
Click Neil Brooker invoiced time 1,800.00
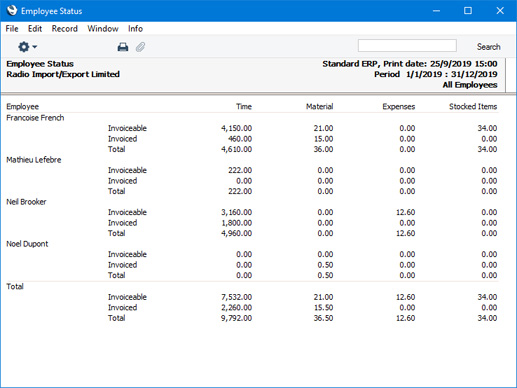236,223
